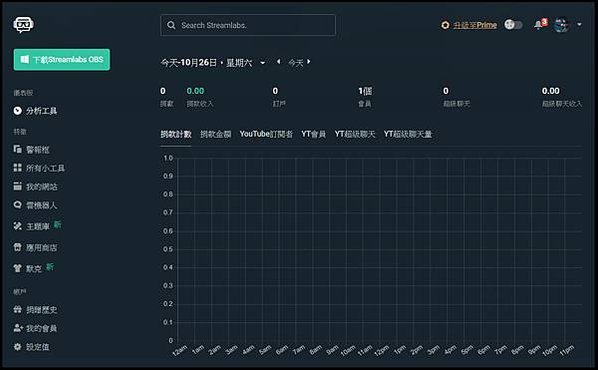The image size is (598, 370).
Task: Open the notifications bell icon
Action: pyautogui.click(x=538, y=25)
